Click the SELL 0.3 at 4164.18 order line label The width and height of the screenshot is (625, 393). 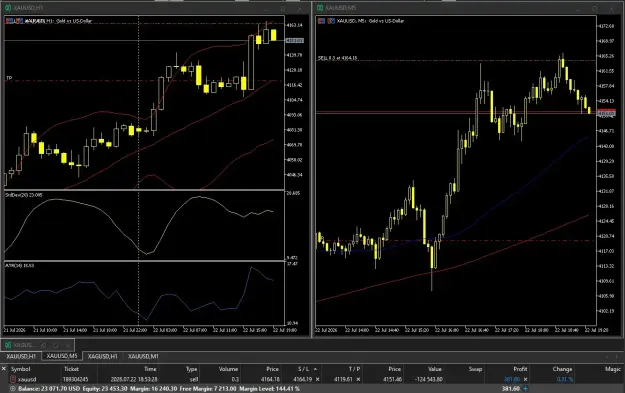(x=337, y=58)
